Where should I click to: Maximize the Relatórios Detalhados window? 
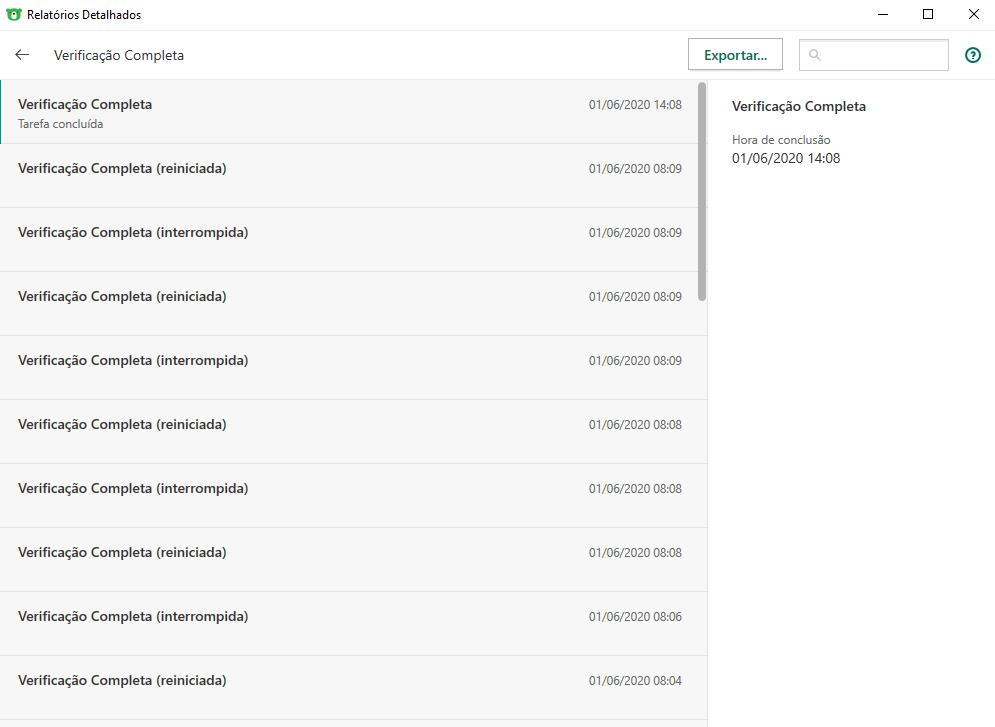(x=928, y=15)
